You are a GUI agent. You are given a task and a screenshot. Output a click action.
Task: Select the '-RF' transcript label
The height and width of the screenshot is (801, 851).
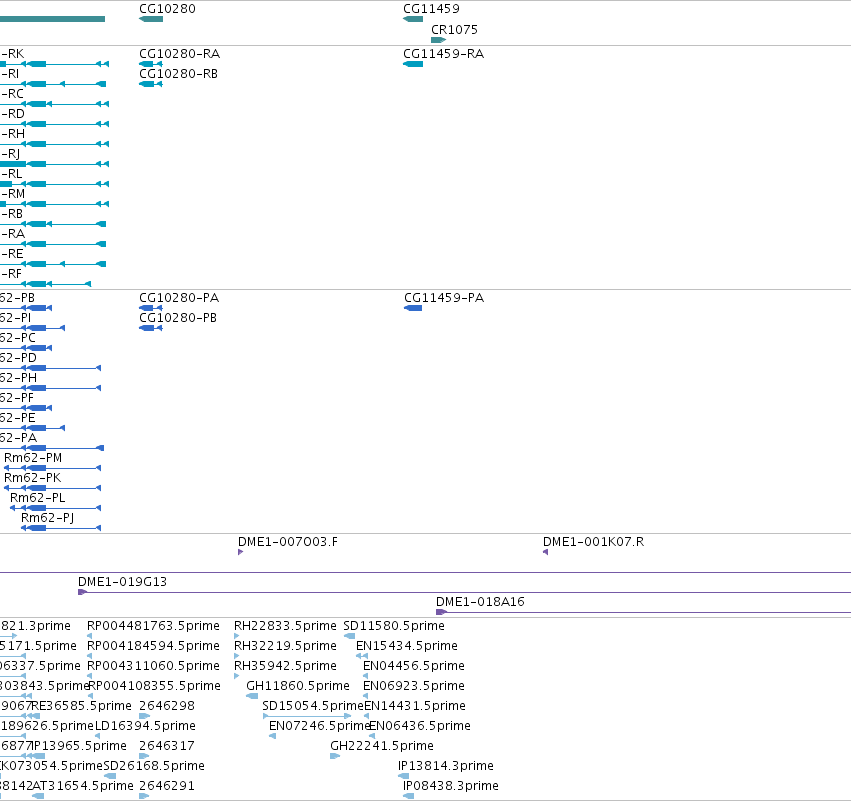(11, 274)
